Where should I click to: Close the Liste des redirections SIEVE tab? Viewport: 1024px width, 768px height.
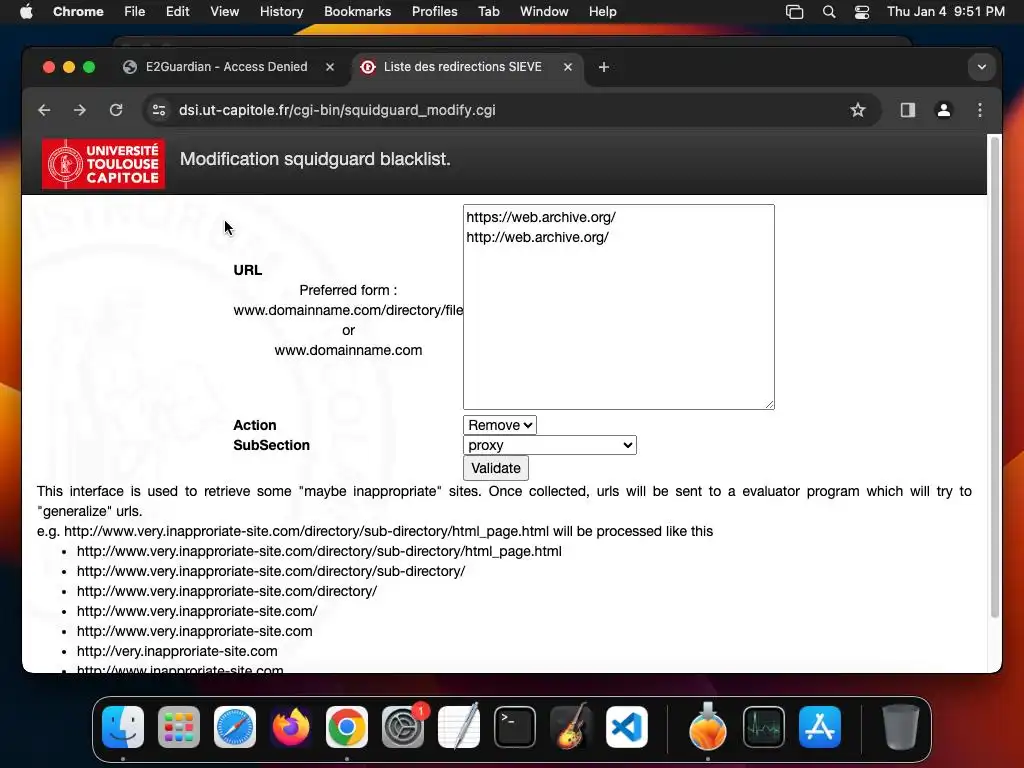(x=568, y=67)
